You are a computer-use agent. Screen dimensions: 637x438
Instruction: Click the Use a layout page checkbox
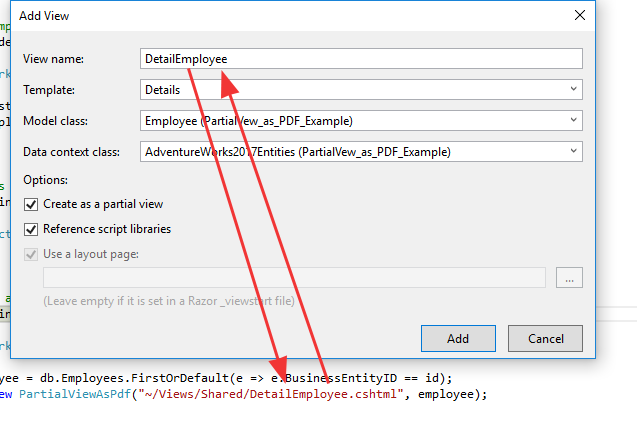coord(31,254)
